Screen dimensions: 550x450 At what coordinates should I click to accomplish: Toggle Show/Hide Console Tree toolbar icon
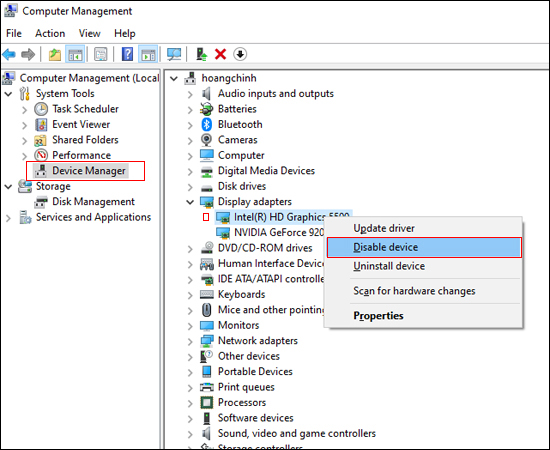75,54
